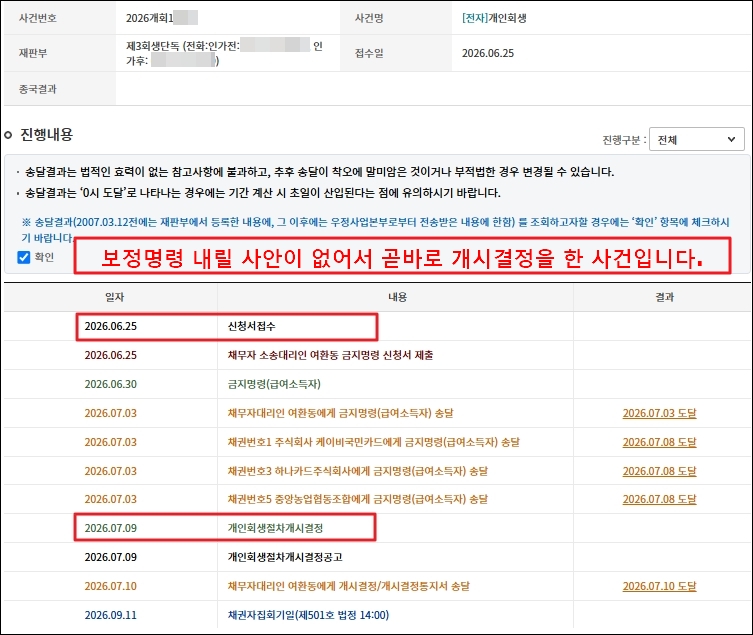Select the 접수일 value 2026.06.25
Viewport: 753px width, 635px height.
488,53
